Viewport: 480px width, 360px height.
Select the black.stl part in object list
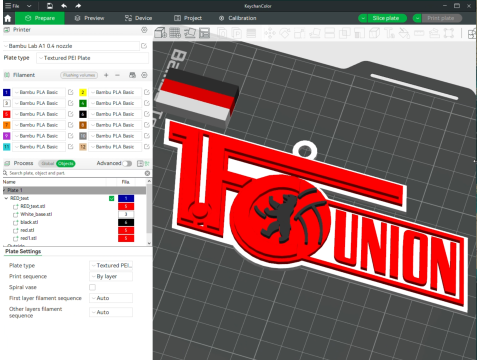[x=29, y=222]
